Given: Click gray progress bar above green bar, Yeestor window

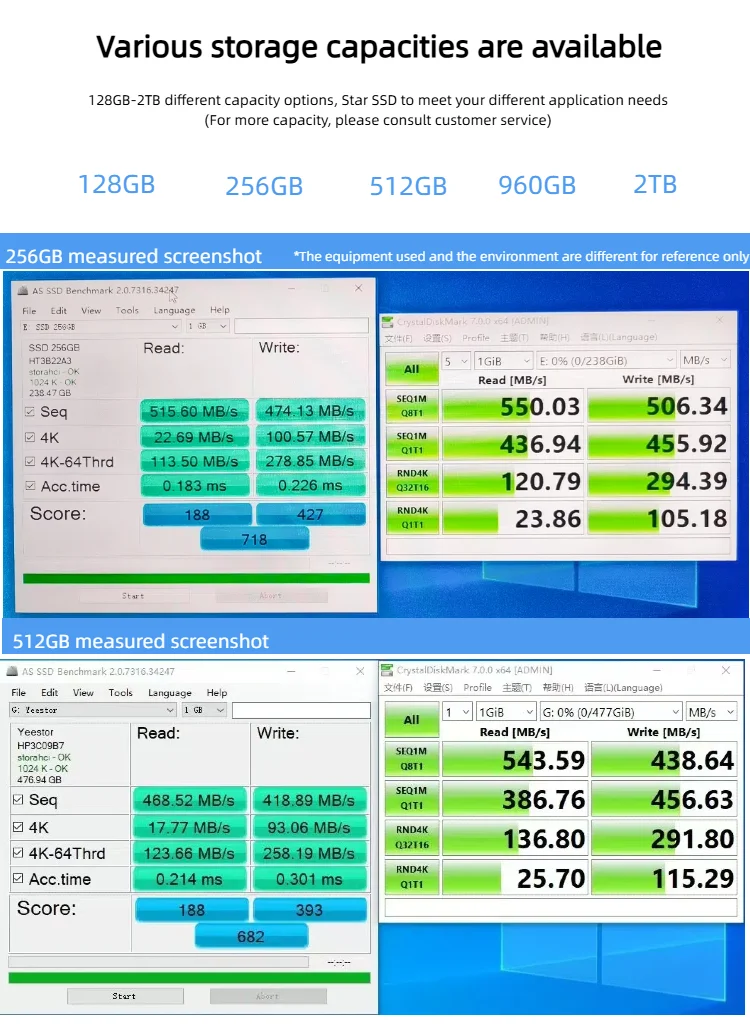Looking at the screenshot, I should pos(159,962).
